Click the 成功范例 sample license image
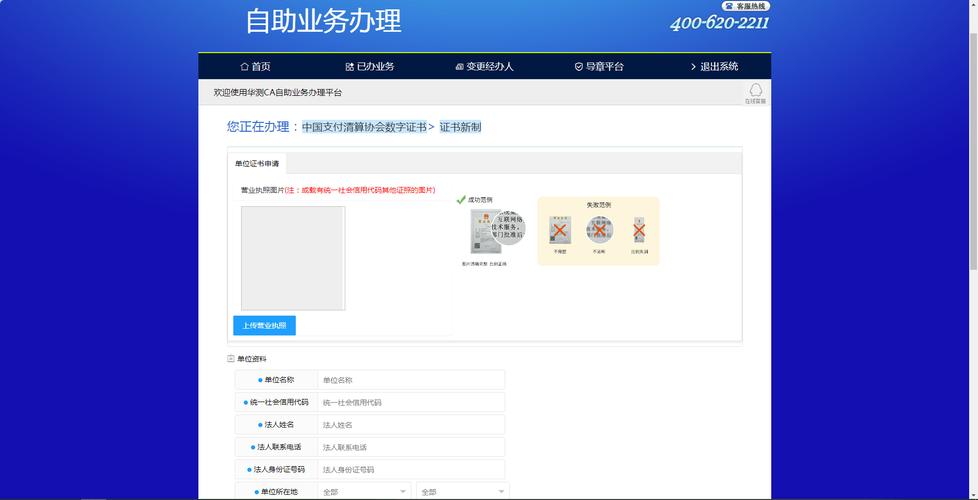 click(497, 231)
